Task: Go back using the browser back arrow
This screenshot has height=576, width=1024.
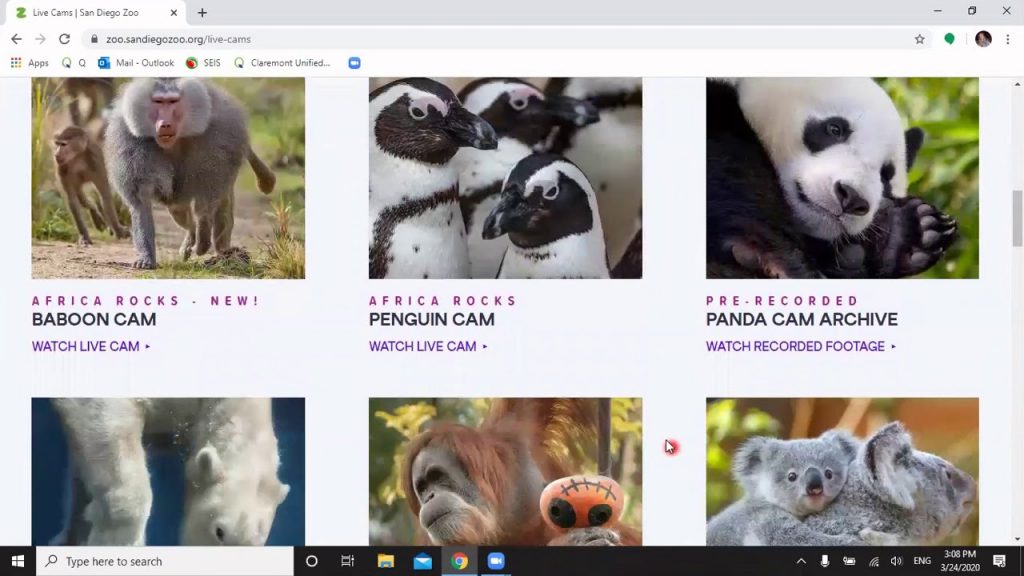Action: tap(16, 39)
